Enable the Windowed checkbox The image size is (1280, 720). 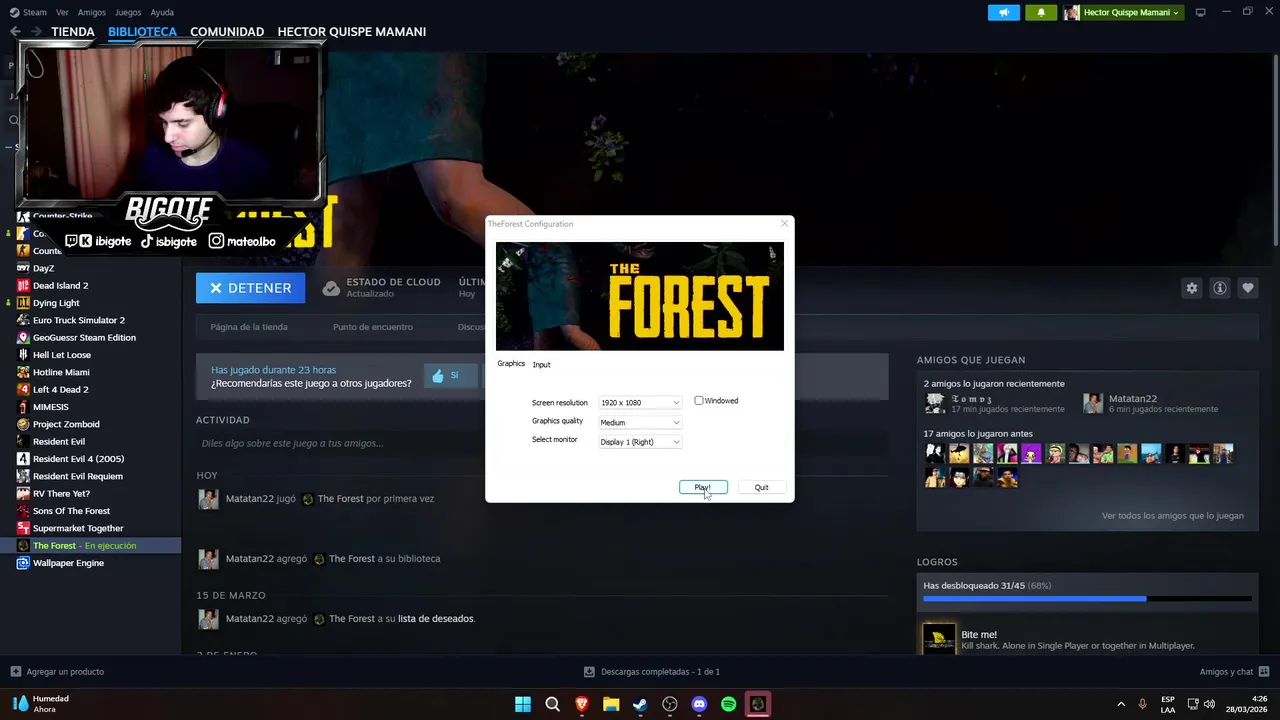click(699, 400)
